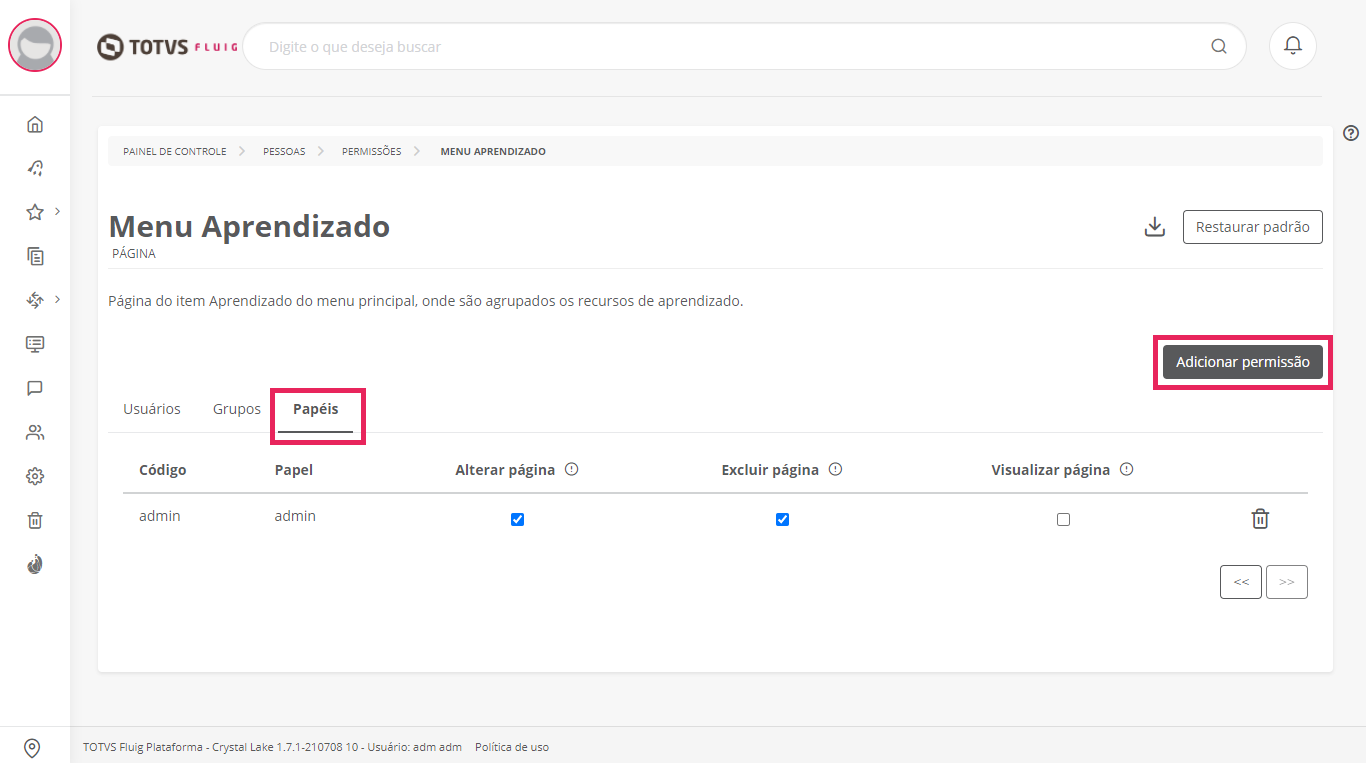Image resolution: width=1366 pixels, height=763 pixels.
Task: Enable Visualizar página for admin
Action: tap(1063, 519)
